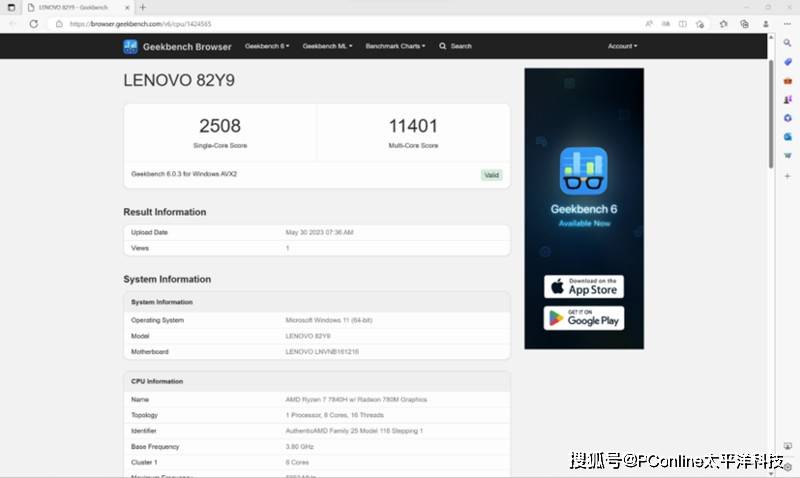800x478 pixels.
Task: Click the Views row value
Action: (287, 248)
